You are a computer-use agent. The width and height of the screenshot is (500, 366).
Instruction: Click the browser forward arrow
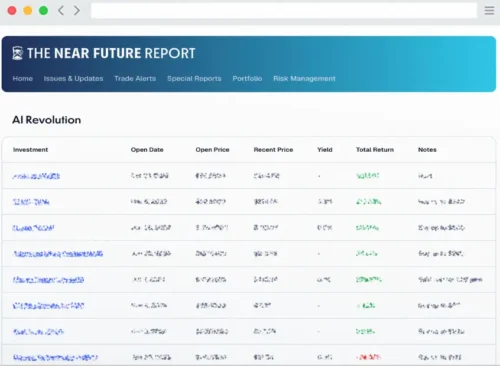[77, 11]
